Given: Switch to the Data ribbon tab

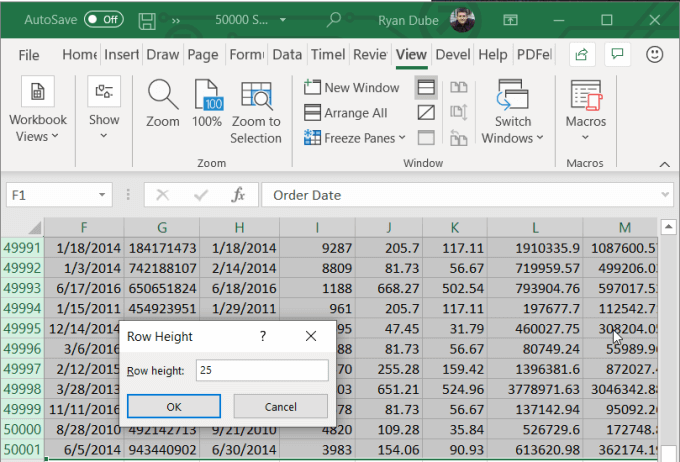Looking at the screenshot, I should tap(287, 55).
